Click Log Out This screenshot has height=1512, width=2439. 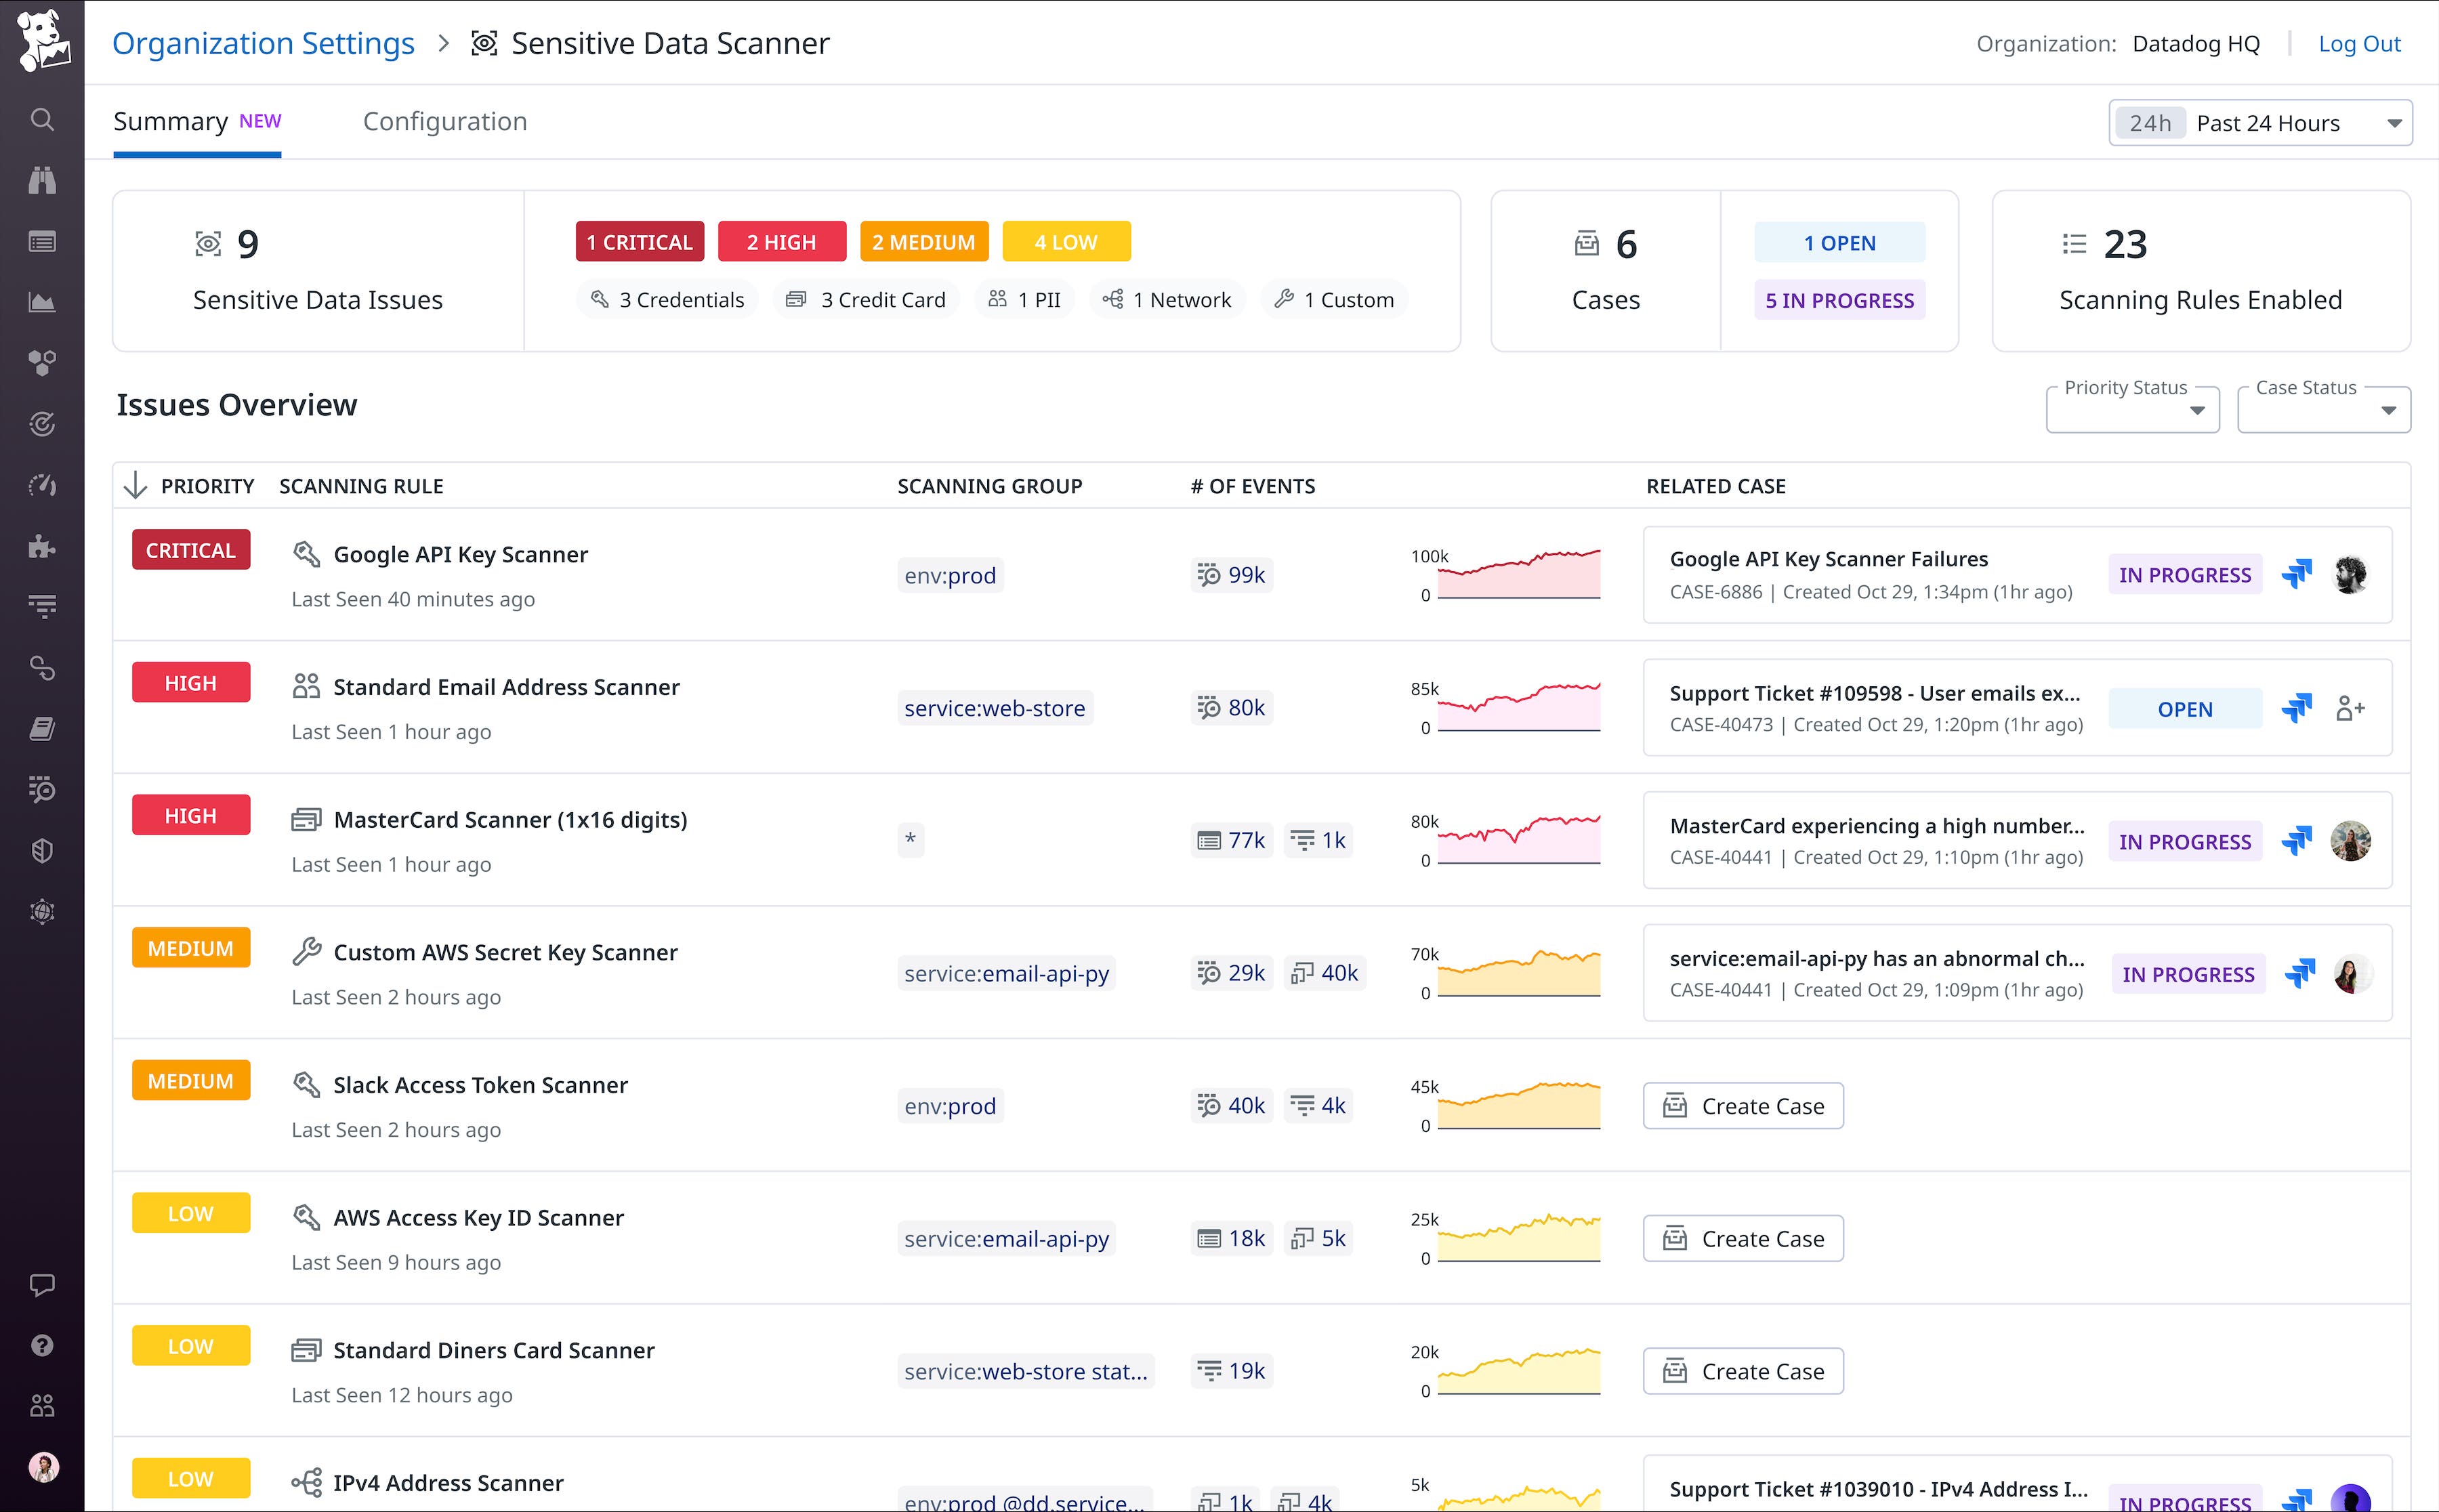[2360, 43]
